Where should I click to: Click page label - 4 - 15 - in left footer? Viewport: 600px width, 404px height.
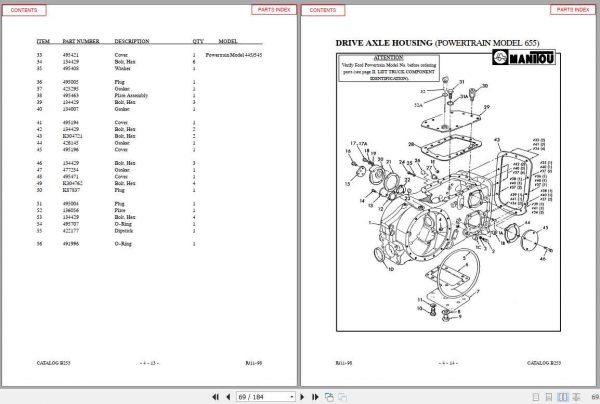149,363
